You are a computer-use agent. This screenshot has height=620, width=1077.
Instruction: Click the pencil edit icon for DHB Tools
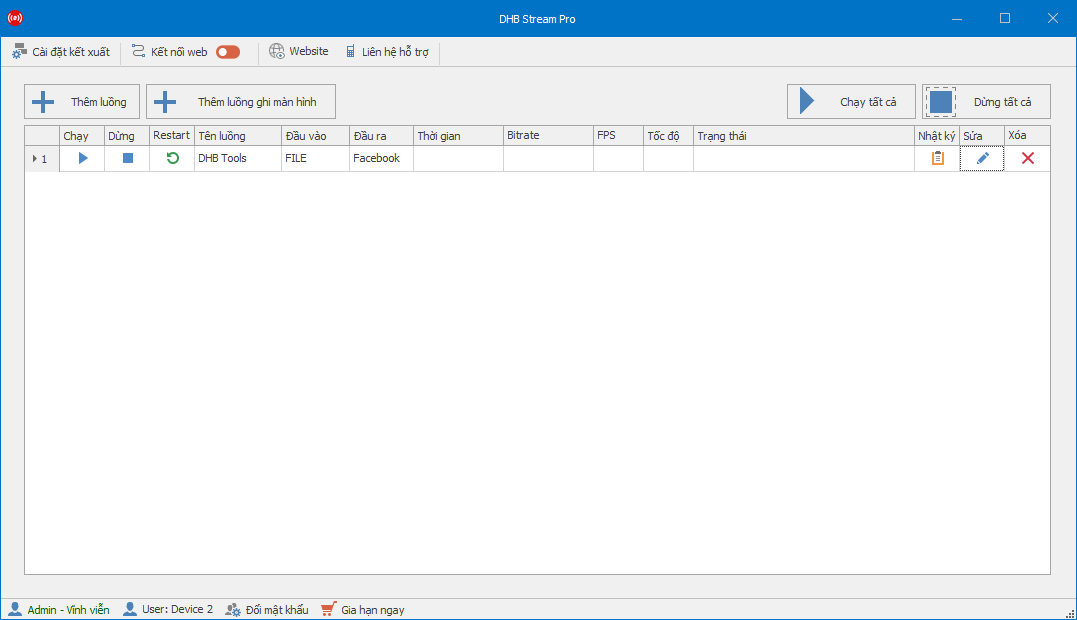pyautogui.click(x=982, y=158)
